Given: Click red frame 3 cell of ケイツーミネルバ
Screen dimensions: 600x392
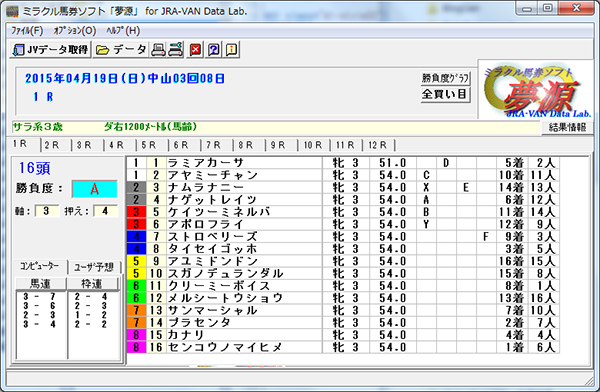Looking at the screenshot, I should coord(136,212).
